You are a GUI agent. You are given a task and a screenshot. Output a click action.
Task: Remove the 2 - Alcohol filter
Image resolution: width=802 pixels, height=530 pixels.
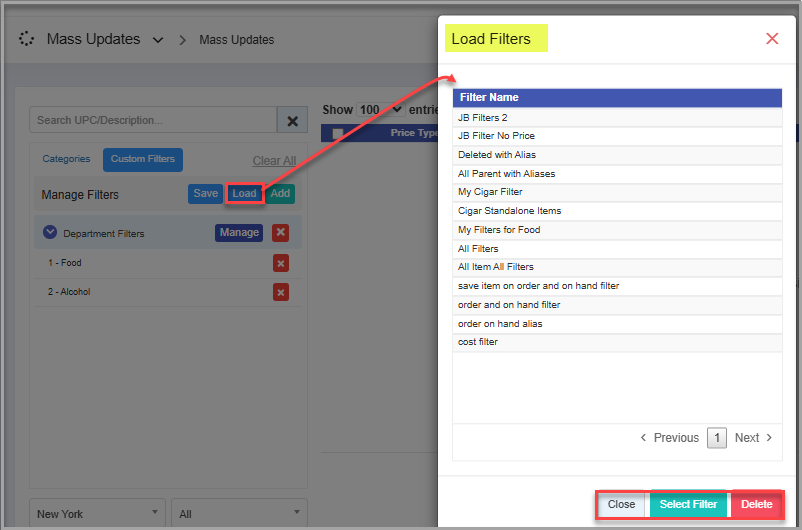281,292
